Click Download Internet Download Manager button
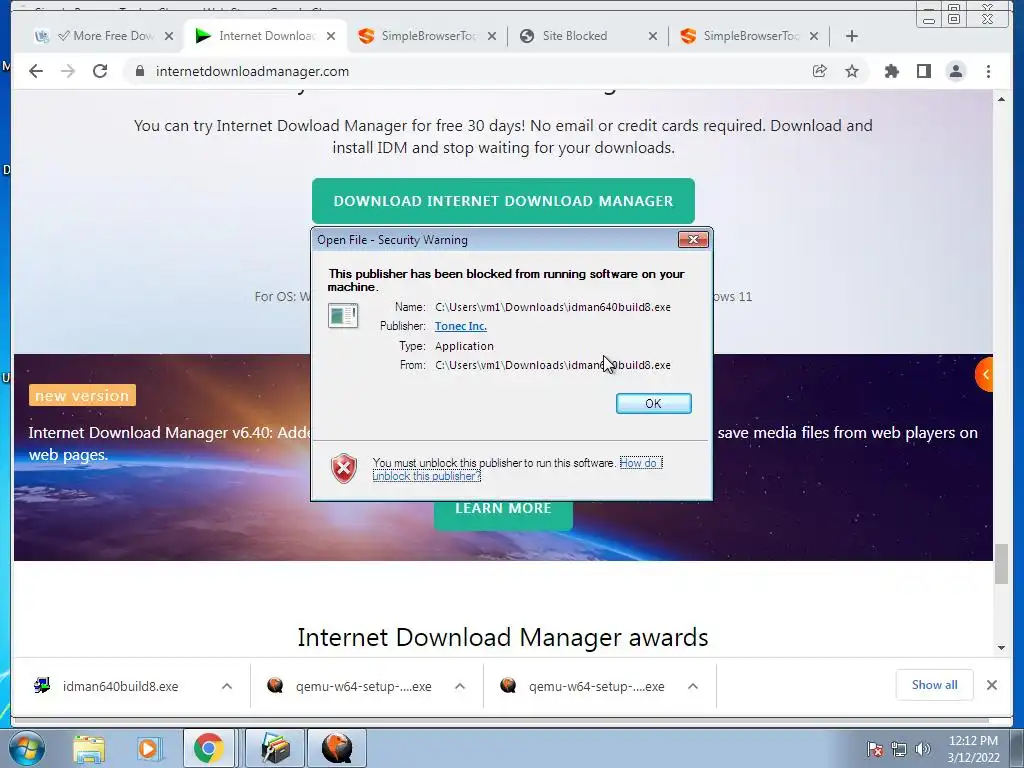This screenshot has width=1024, height=768. 503,201
